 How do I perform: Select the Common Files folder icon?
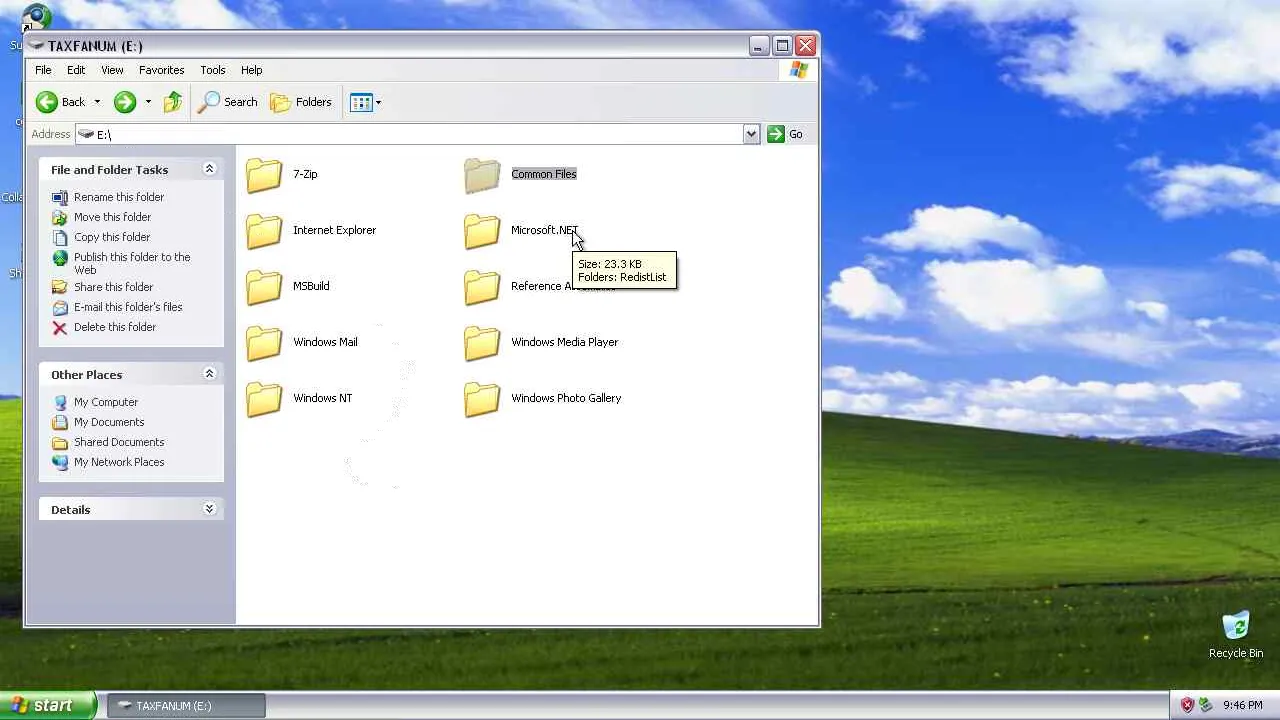click(482, 175)
